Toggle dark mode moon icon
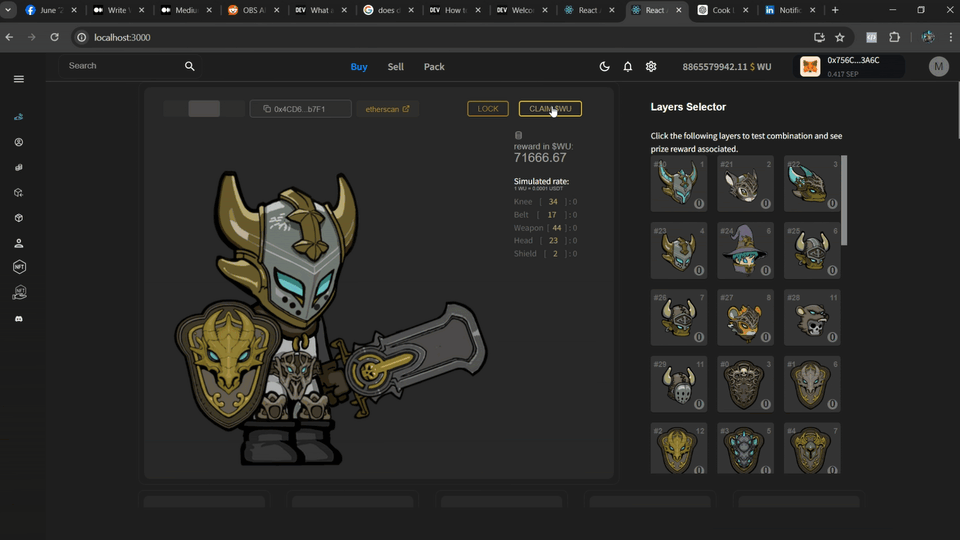 tap(604, 67)
